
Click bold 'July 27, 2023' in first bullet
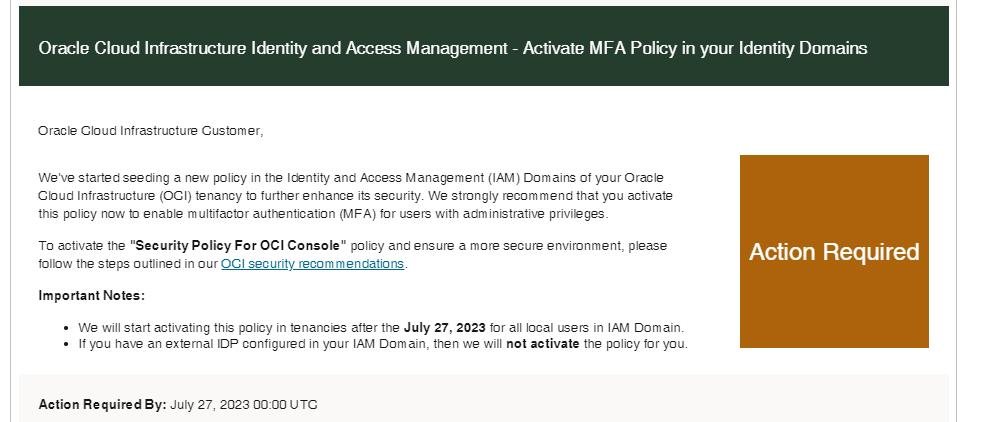click(444, 328)
